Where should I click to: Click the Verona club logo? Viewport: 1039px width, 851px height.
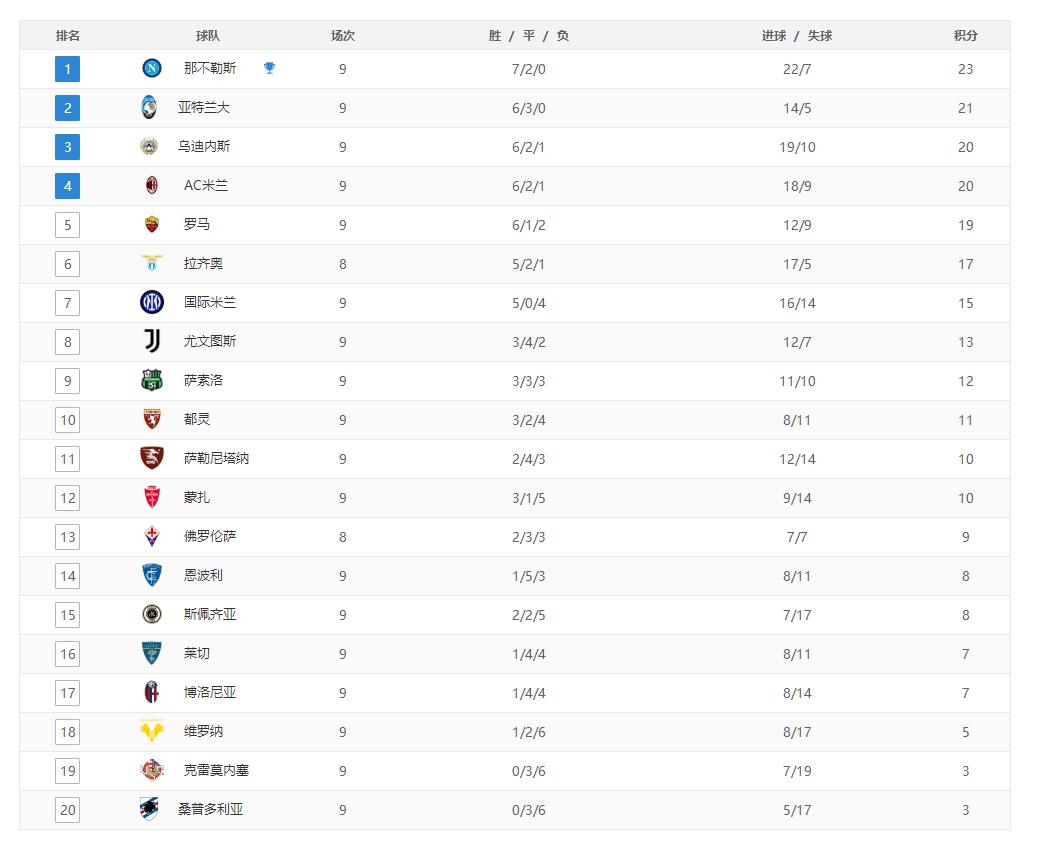[x=152, y=732]
